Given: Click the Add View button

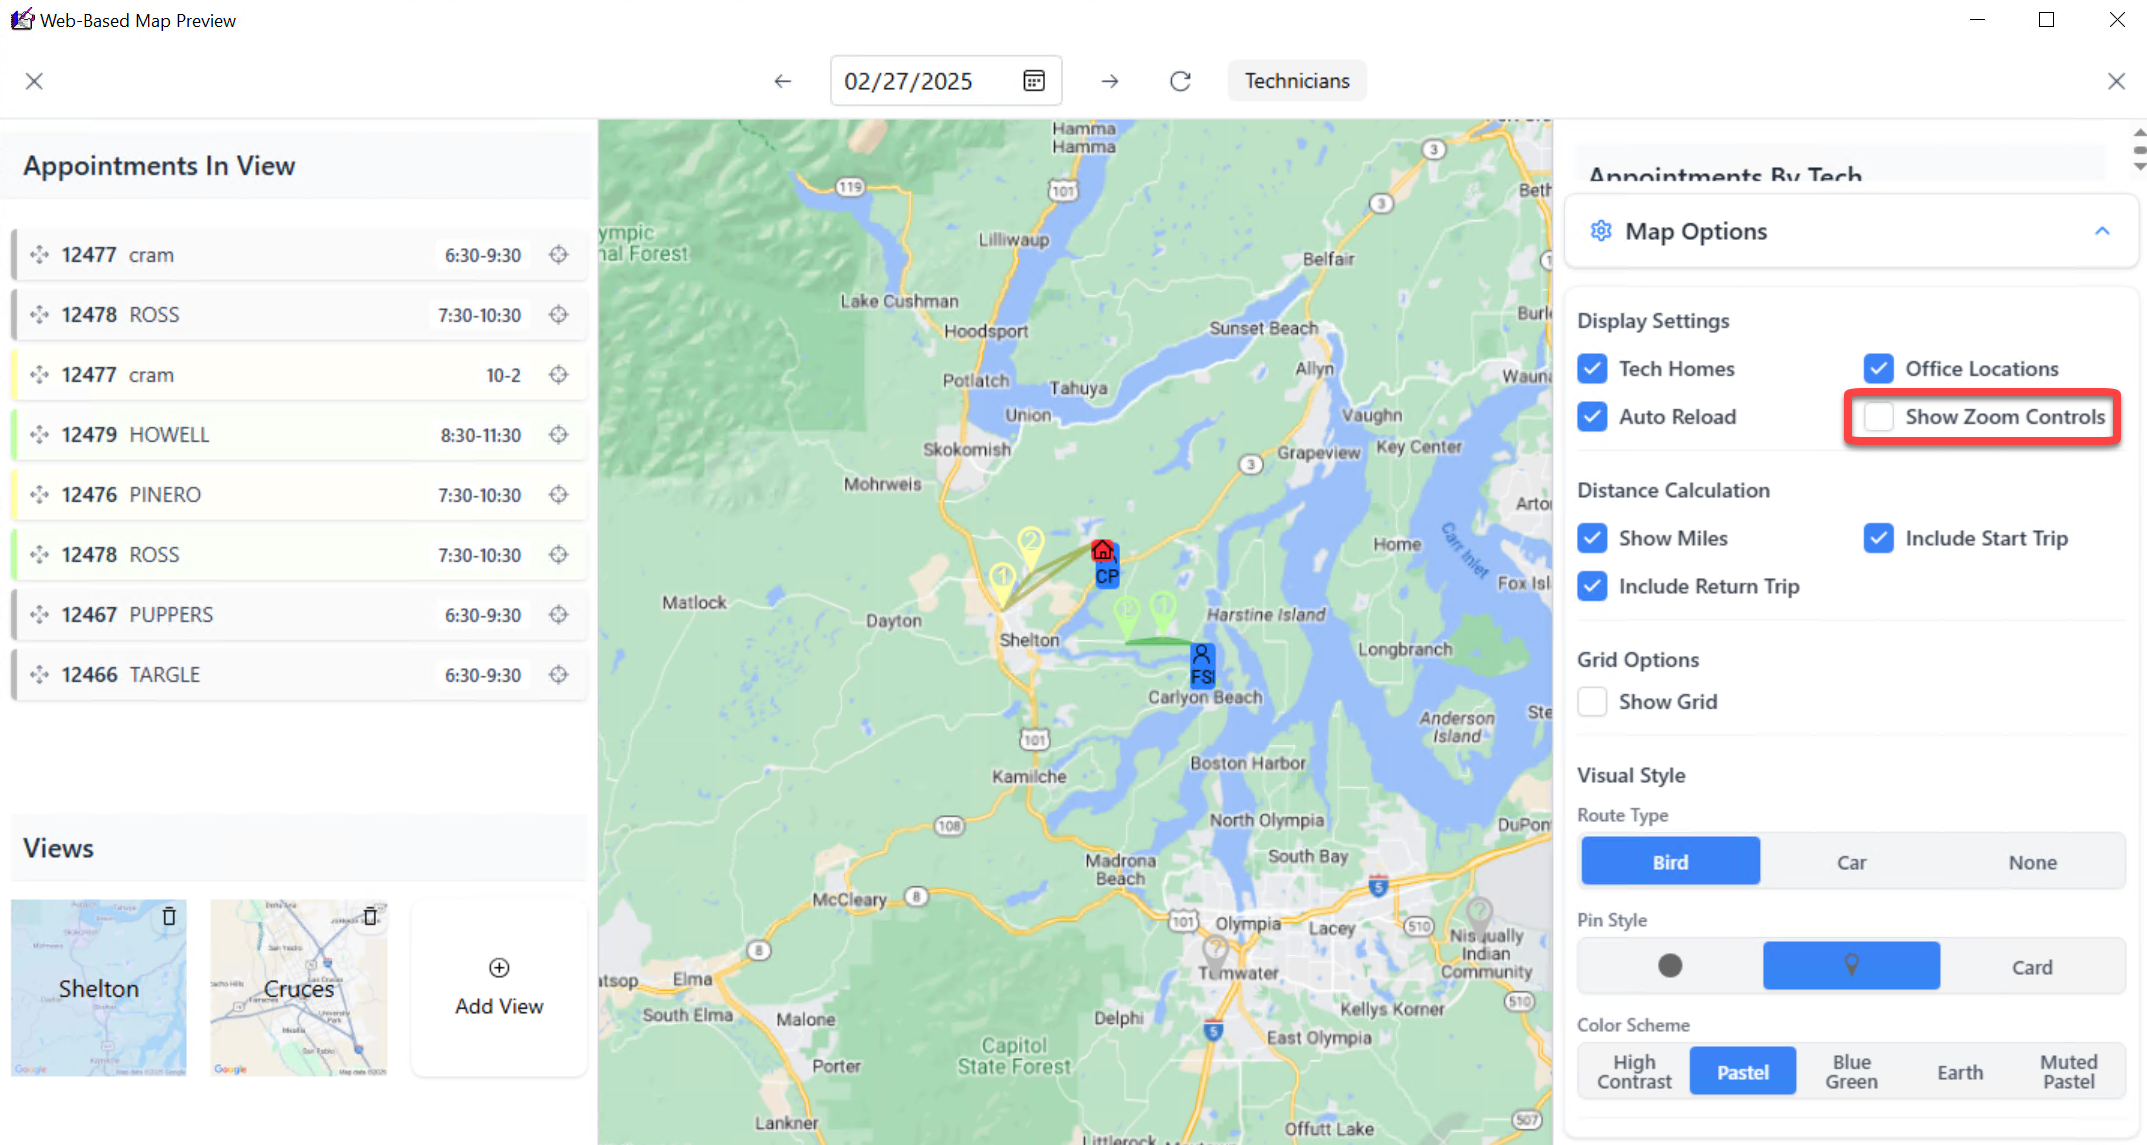Looking at the screenshot, I should pyautogui.click(x=499, y=987).
